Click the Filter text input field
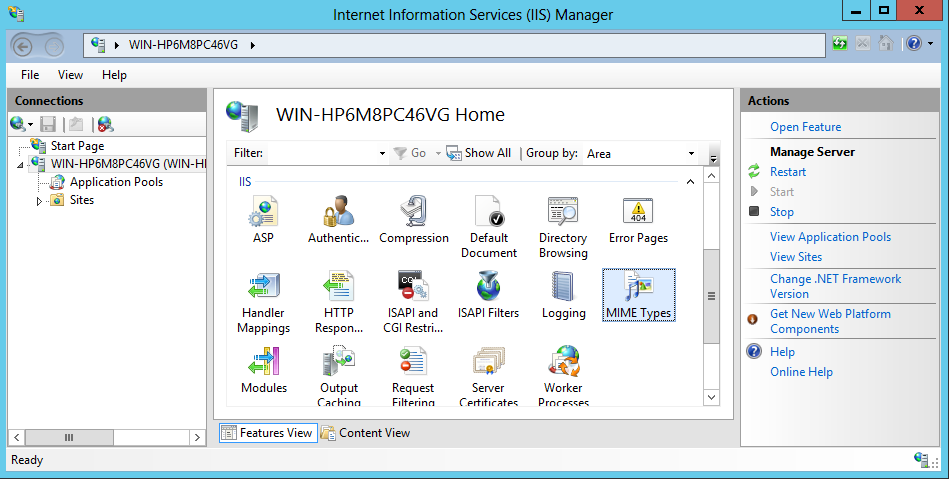This screenshot has height=479, width=949. [321, 154]
